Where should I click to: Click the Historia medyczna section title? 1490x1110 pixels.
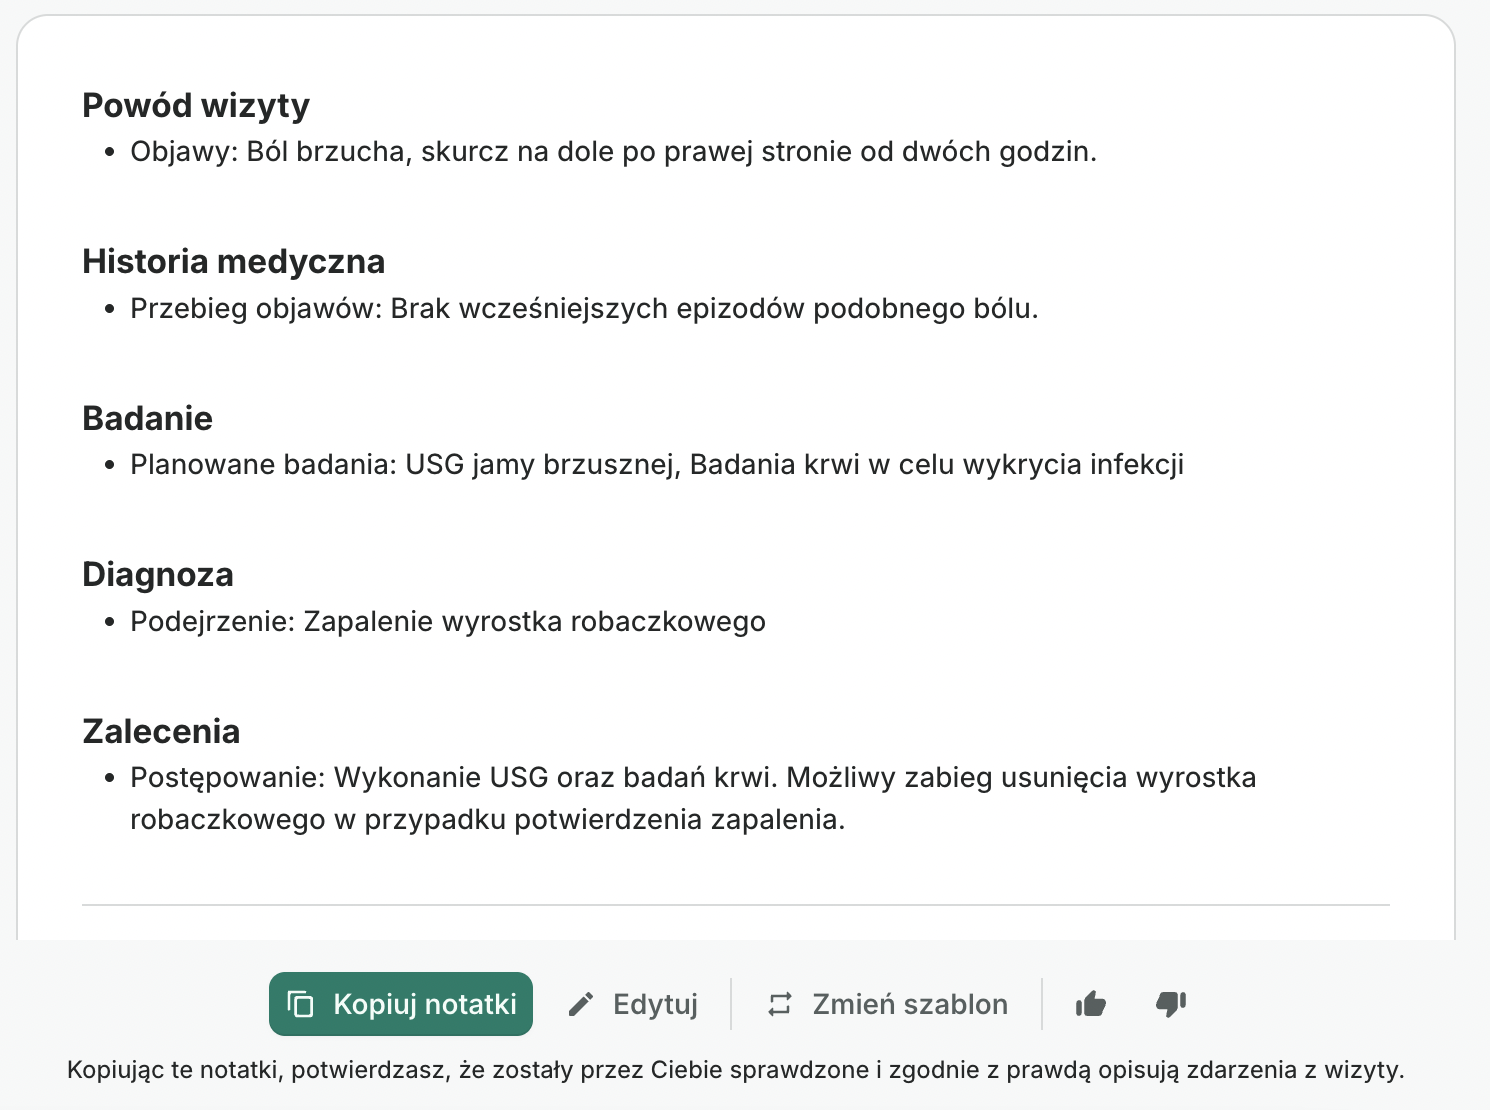click(x=233, y=261)
